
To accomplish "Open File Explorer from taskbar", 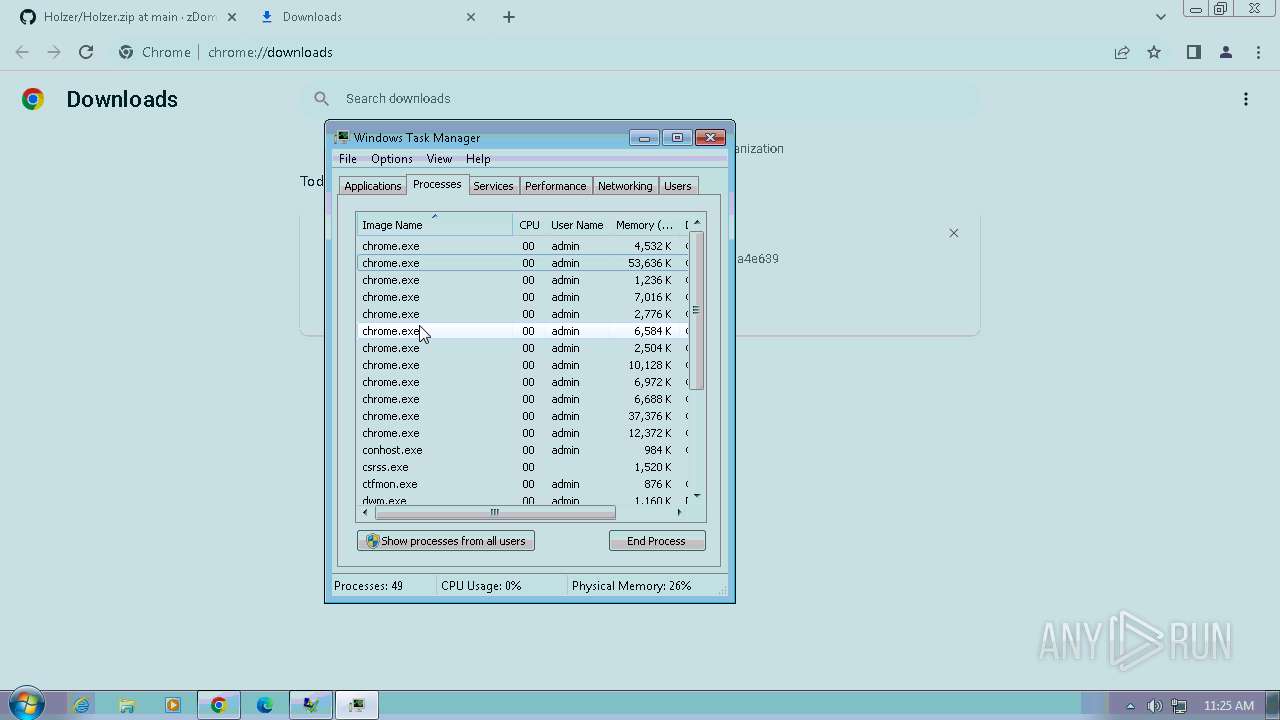I will click(x=127, y=705).
